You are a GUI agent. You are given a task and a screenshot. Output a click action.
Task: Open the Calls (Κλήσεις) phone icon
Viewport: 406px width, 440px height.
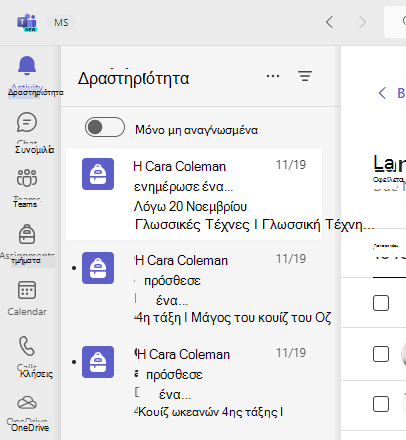pyautogui.click(x=27, y=346)
